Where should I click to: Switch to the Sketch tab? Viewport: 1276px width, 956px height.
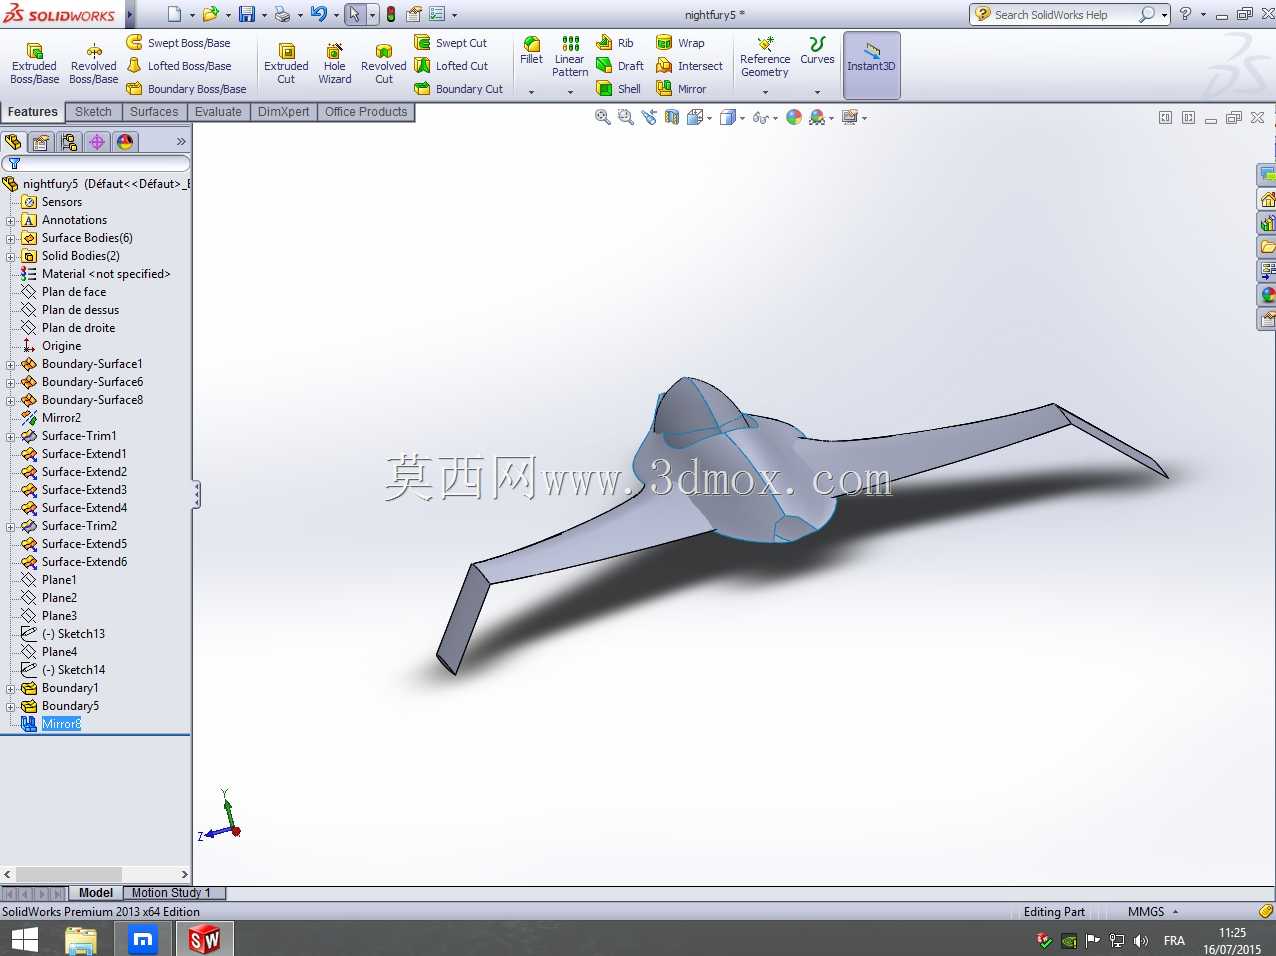[x=93, y=112]
